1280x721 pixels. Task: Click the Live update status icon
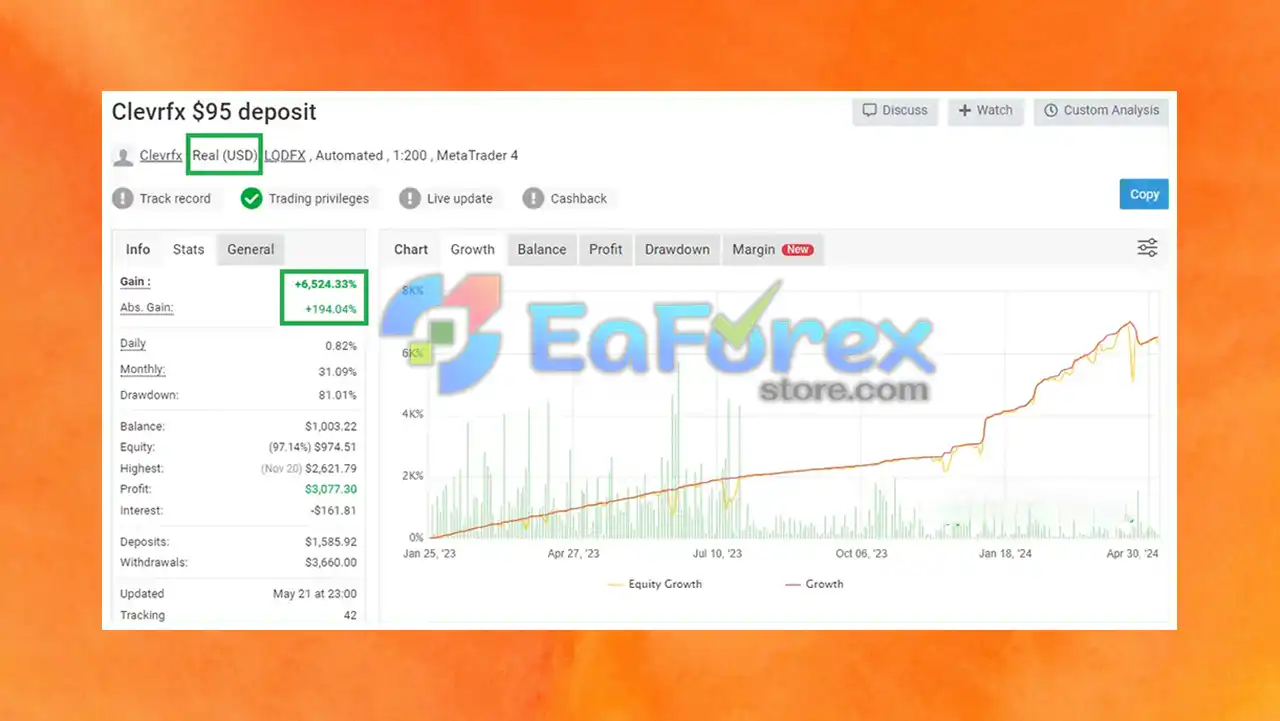click(409, 198)
